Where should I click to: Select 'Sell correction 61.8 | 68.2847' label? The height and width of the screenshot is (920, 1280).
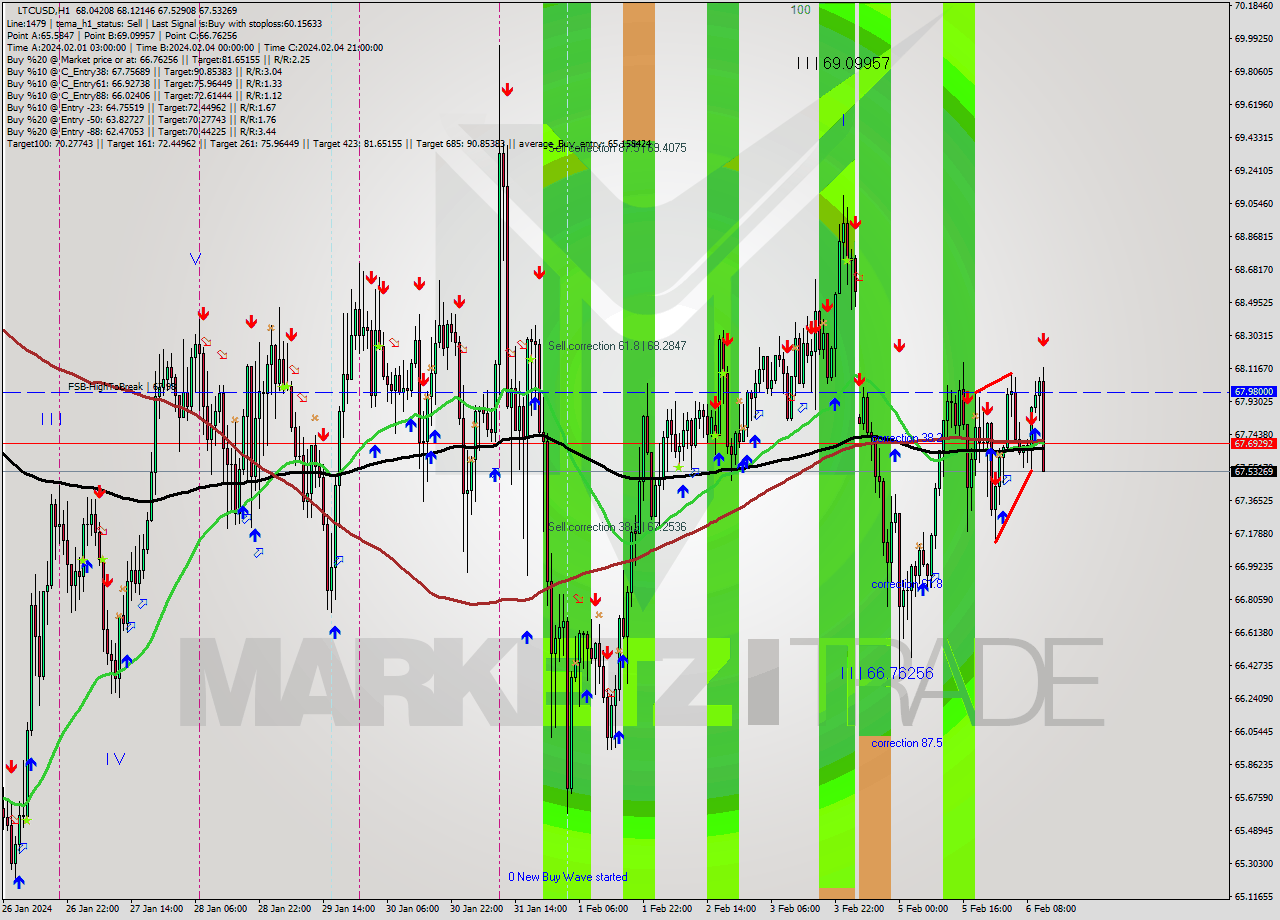[x=617, y=346]
